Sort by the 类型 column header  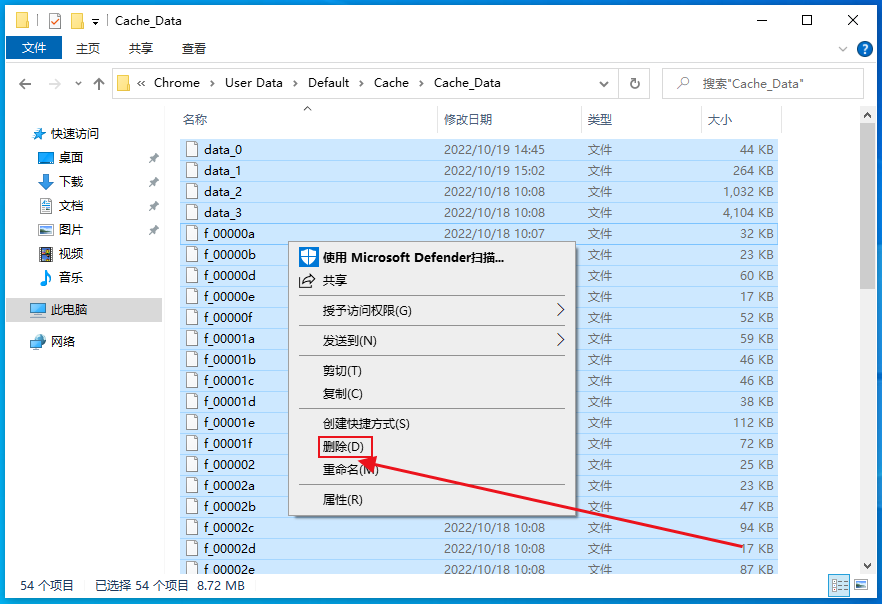tap(641, 119)
